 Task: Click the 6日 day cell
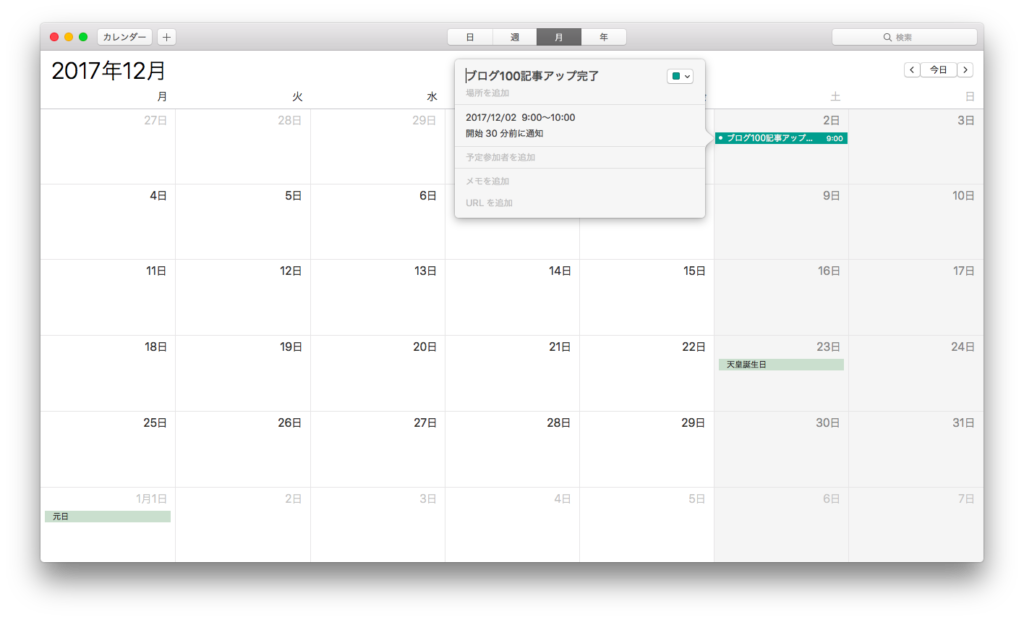click(x=377, y=222)
